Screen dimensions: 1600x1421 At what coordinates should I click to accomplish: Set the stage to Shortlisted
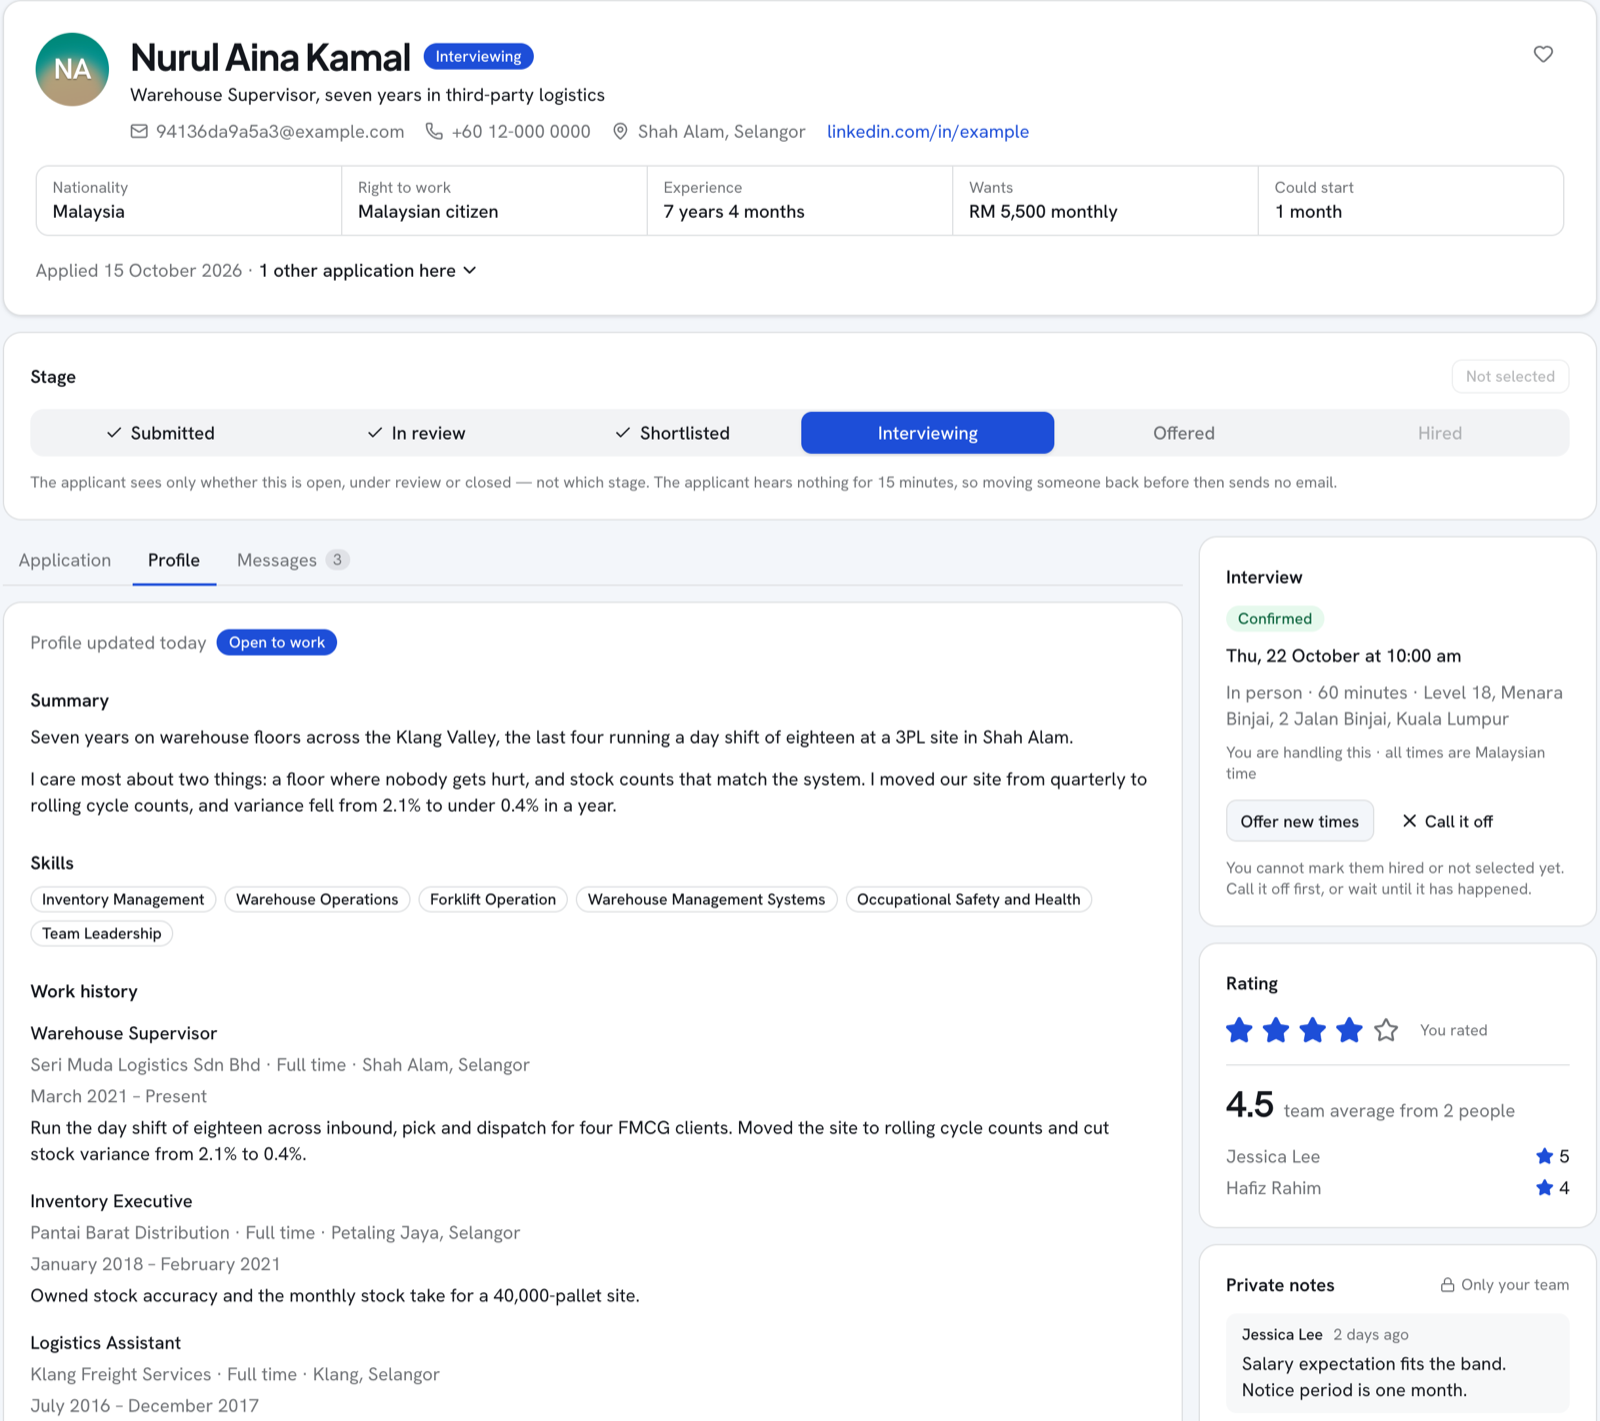tap(672, 433)
